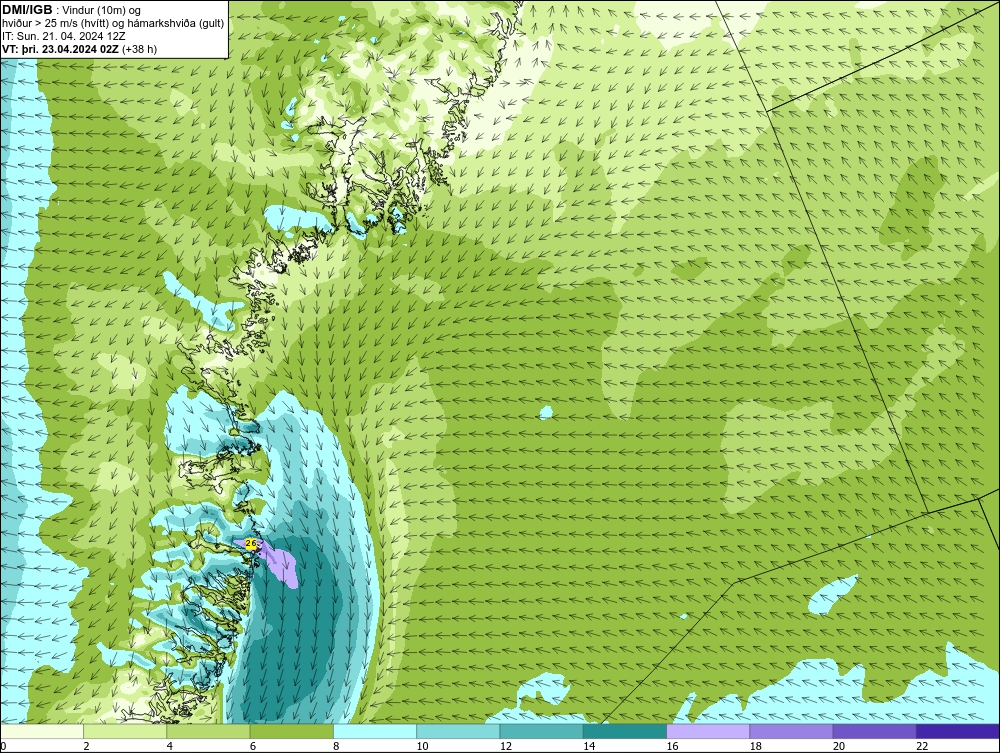Click the 18-20 m/s purple legend swatch
Screen dimensions: 1000x753
point(791,731)
